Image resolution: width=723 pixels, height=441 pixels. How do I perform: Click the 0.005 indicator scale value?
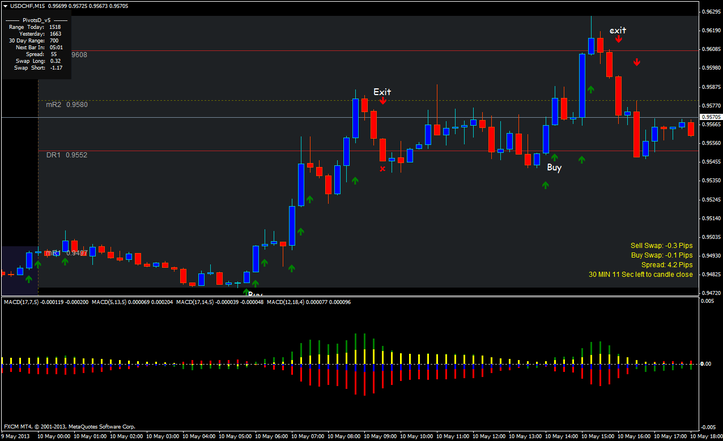pyautogui.click(x=708, y=301)
